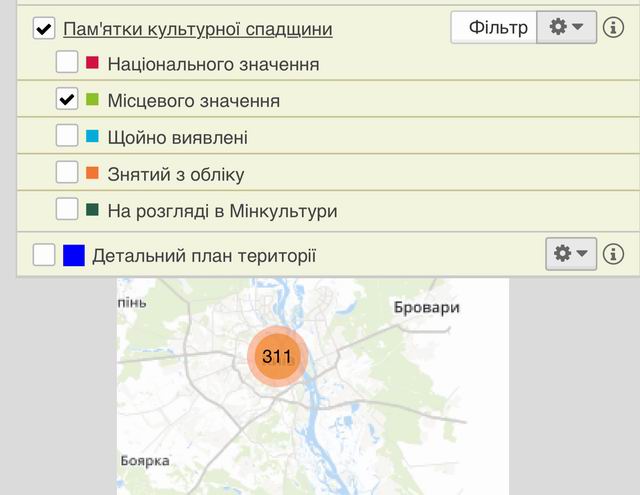The width and height of the screenshot is (640, 495).
Task: Enable the Детальний план території layer checkbox
Action: click(x=44, y=255)
